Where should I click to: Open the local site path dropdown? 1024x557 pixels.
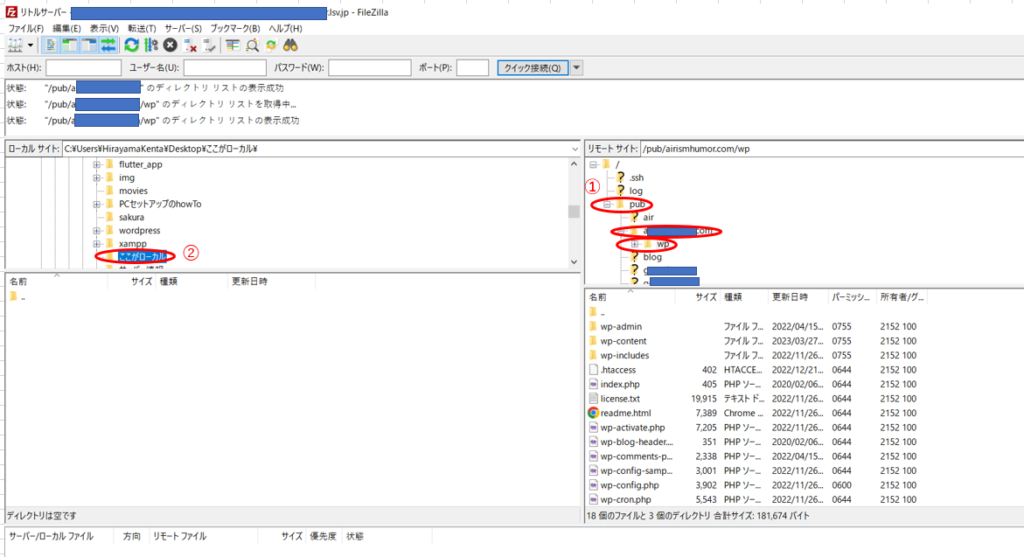pos(574,149)
